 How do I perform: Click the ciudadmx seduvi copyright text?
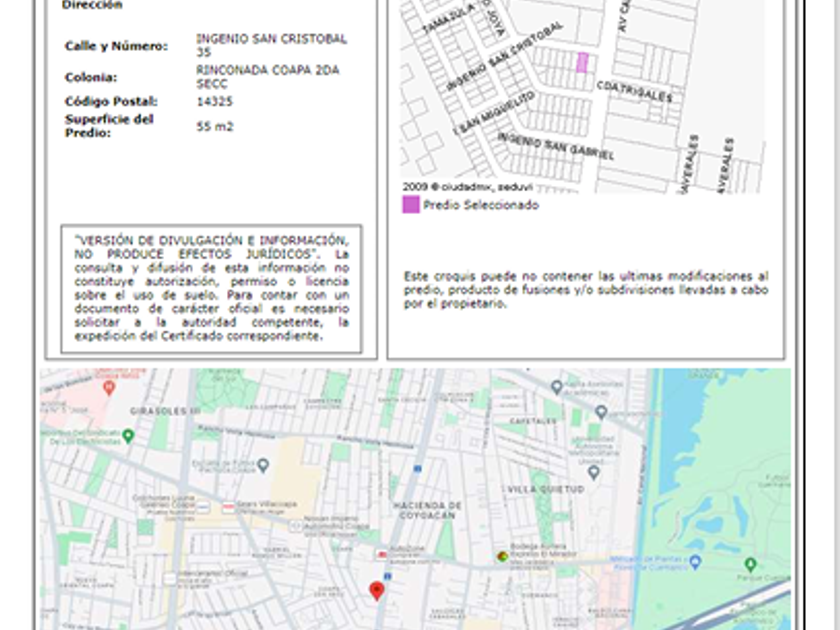467,186
